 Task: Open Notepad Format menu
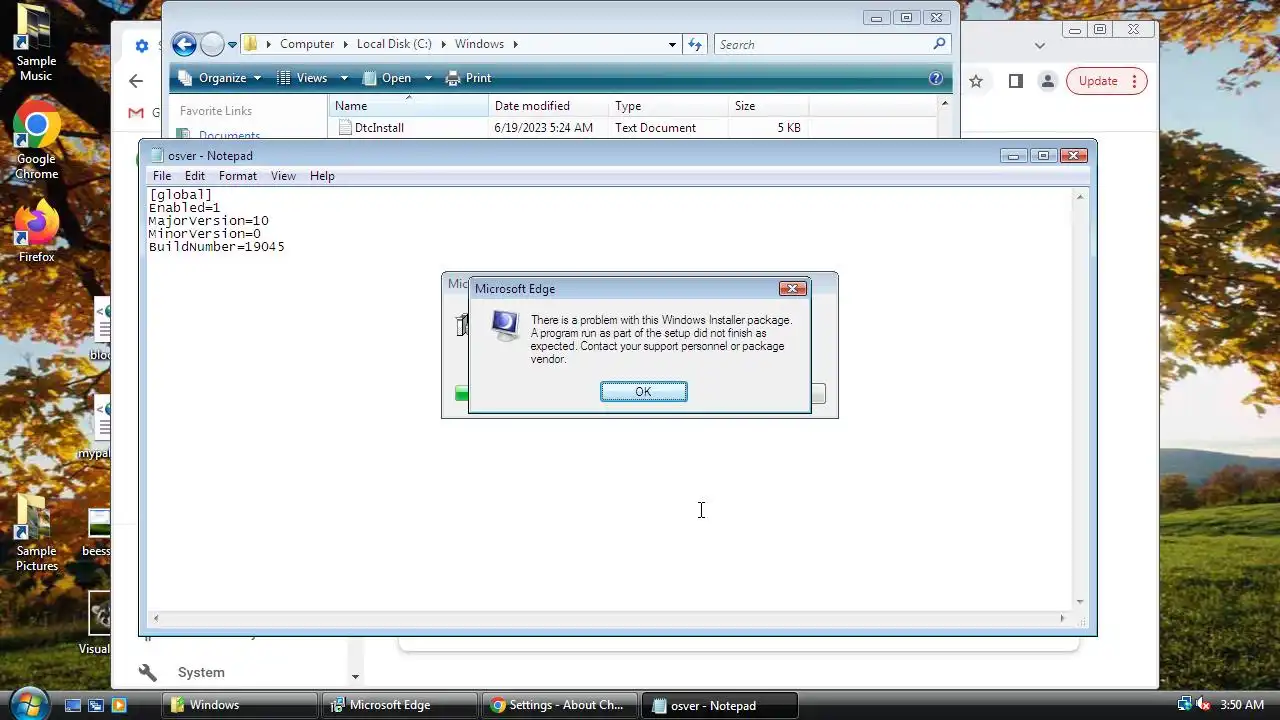coord(238,176)
